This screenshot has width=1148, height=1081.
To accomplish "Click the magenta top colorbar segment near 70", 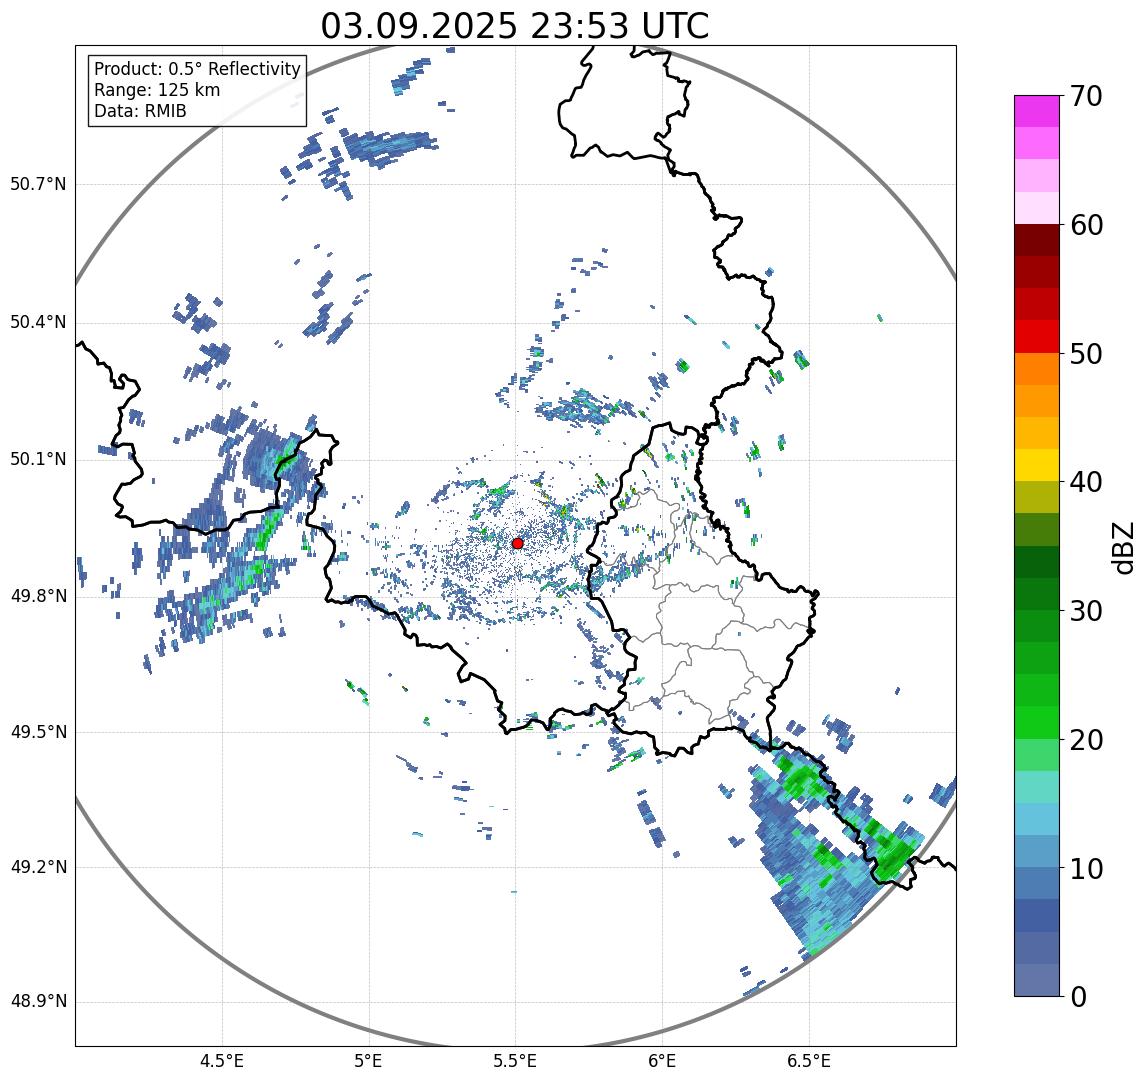I will coord(1037,111).
